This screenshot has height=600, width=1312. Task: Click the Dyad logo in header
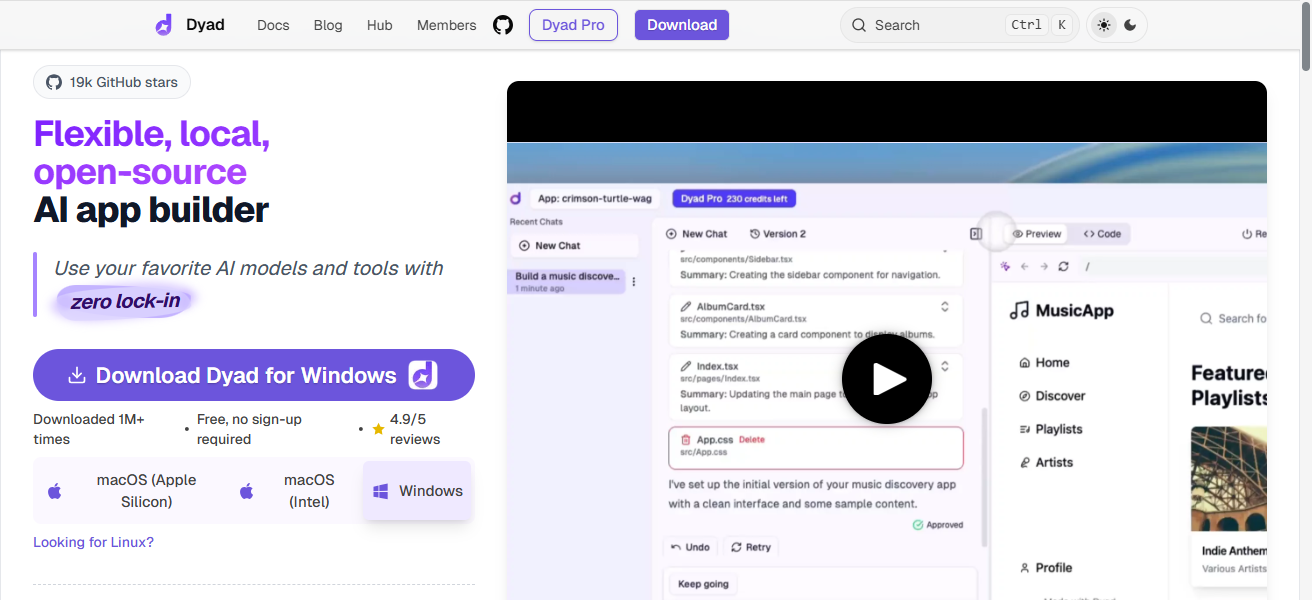pyautogui.click(x=190, y=25)
